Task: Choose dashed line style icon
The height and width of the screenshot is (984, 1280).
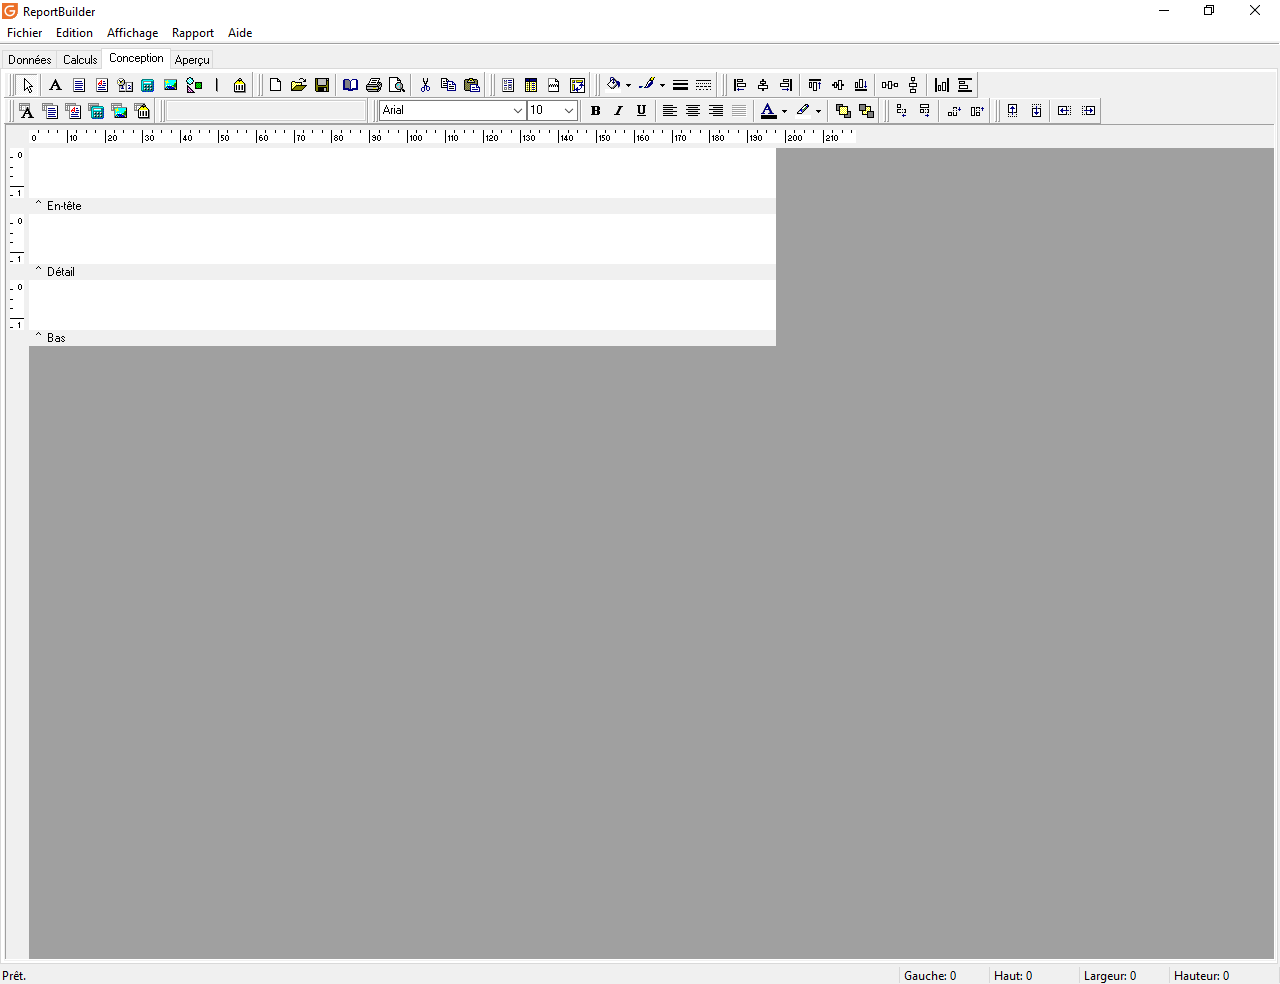Action: coord(703,85)
